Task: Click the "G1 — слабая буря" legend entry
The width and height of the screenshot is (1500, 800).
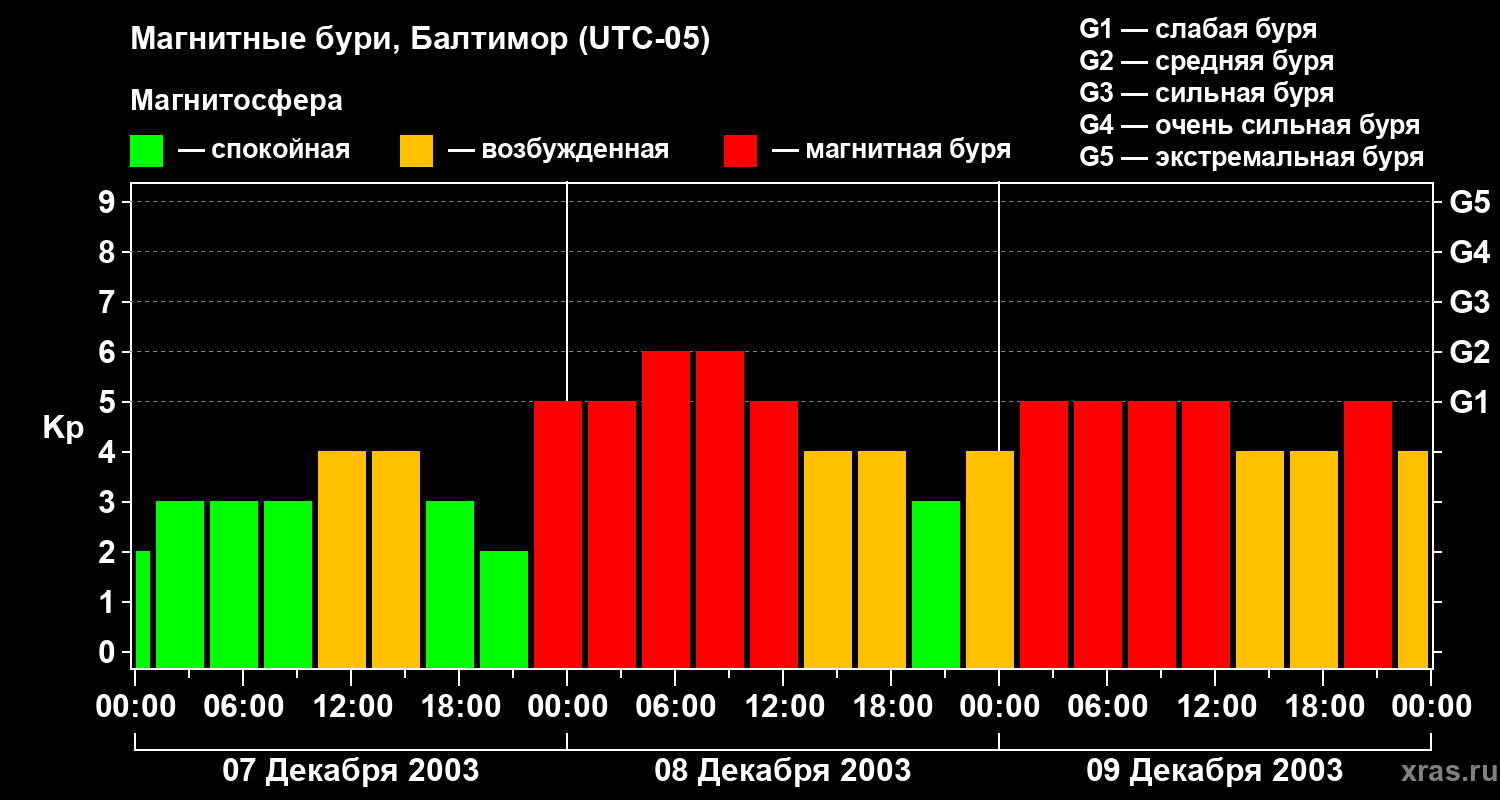Action: click(1198, 29)
